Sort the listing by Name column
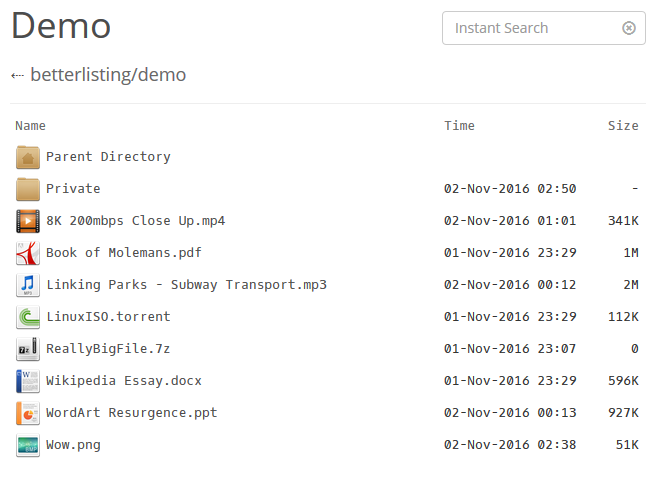Image resolution: width=656 pixels, height=480 pixels. [31, 126]
